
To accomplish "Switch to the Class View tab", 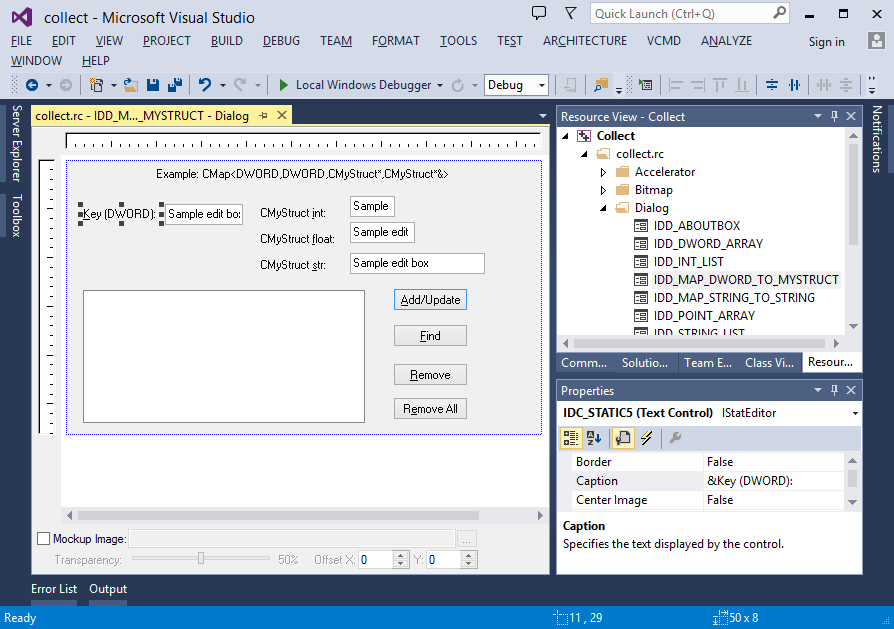I will click(x=768, y=362).
